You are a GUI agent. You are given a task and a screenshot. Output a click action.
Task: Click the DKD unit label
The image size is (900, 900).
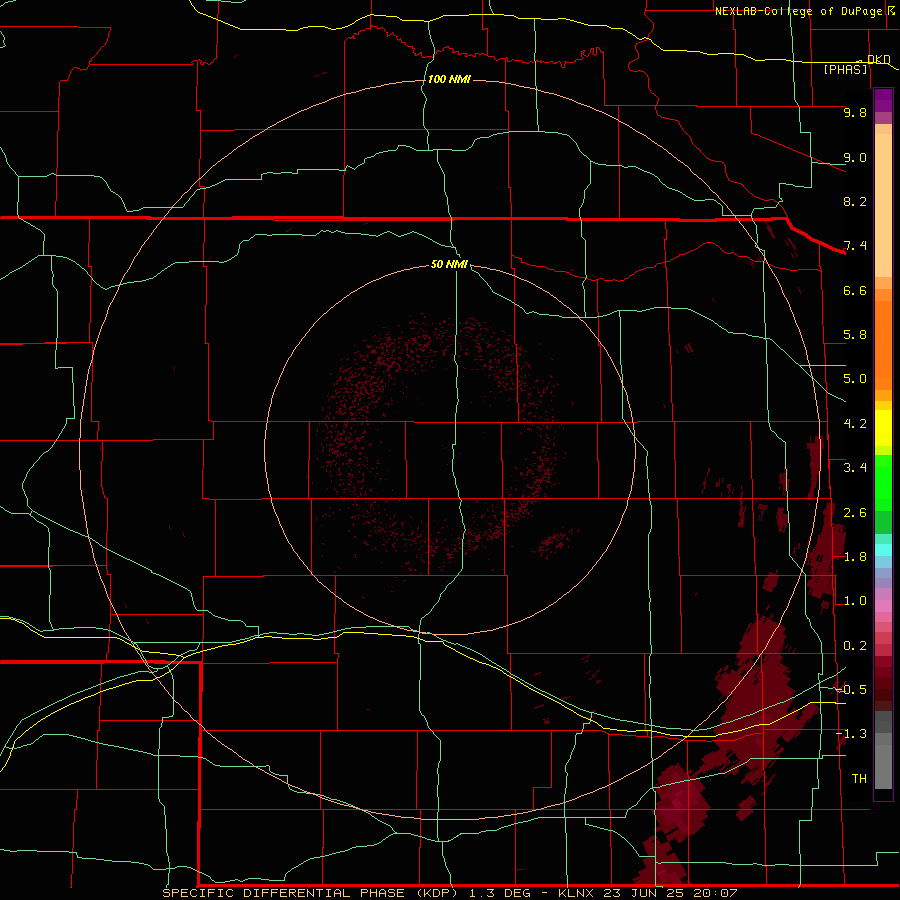879,59
